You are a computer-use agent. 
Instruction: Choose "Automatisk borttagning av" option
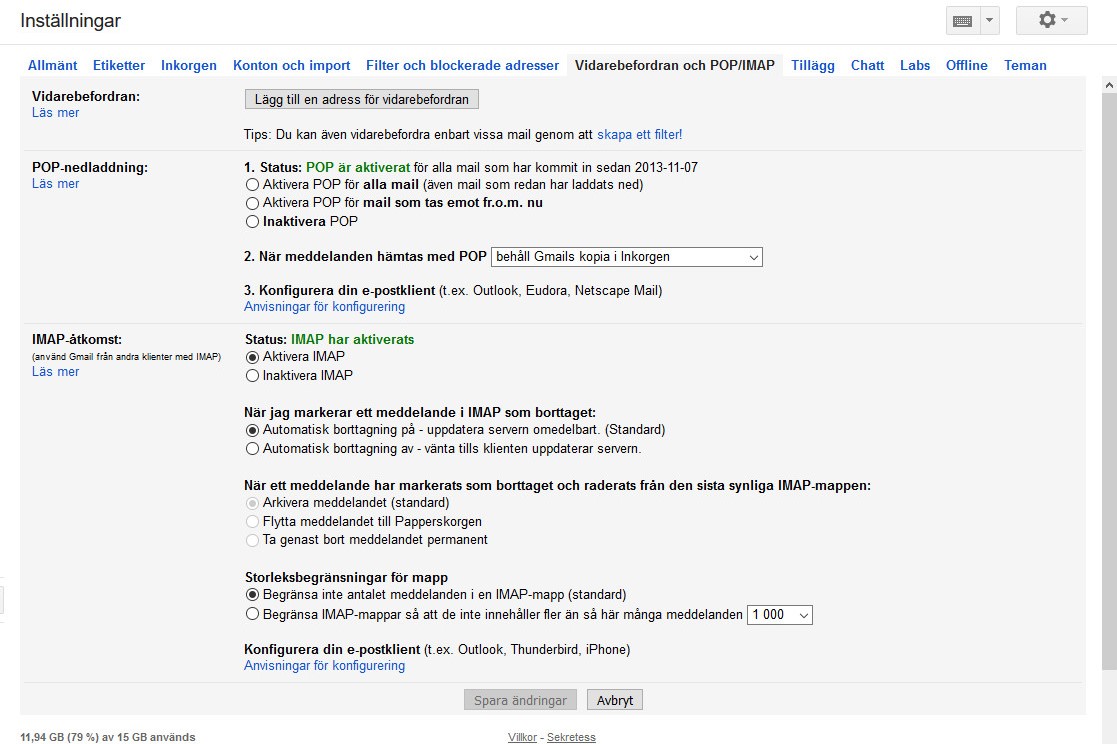point(252,450)
